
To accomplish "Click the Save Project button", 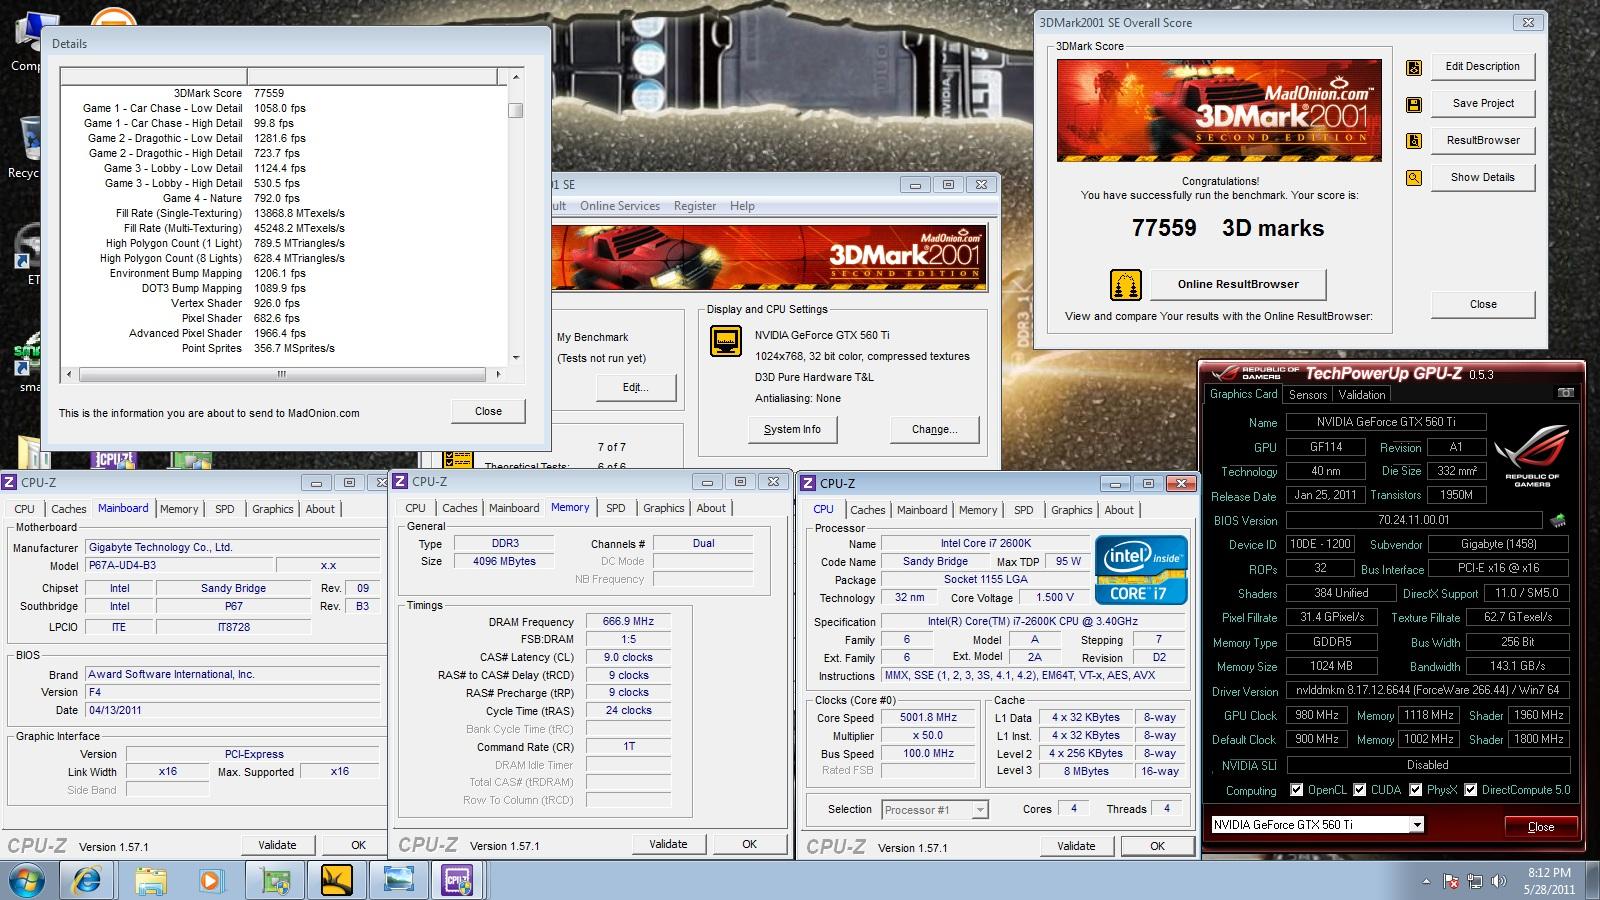I will (x=1482, y=104).
